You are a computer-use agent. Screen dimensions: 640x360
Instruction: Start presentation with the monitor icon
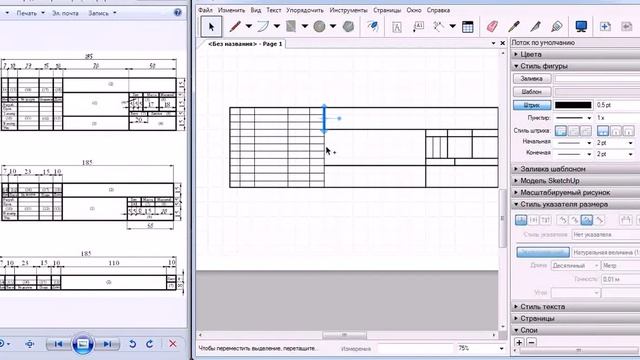pyautogui.click(x=581, y=27)
